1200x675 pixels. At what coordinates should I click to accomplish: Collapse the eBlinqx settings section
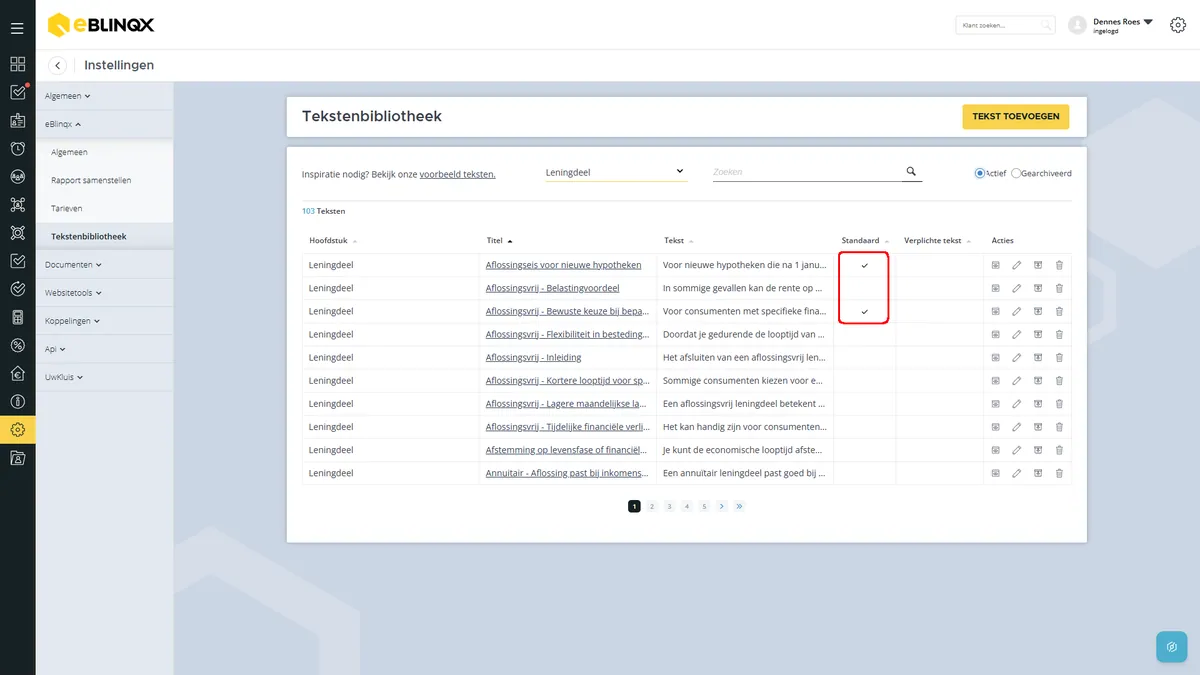(x=104, y=124)
